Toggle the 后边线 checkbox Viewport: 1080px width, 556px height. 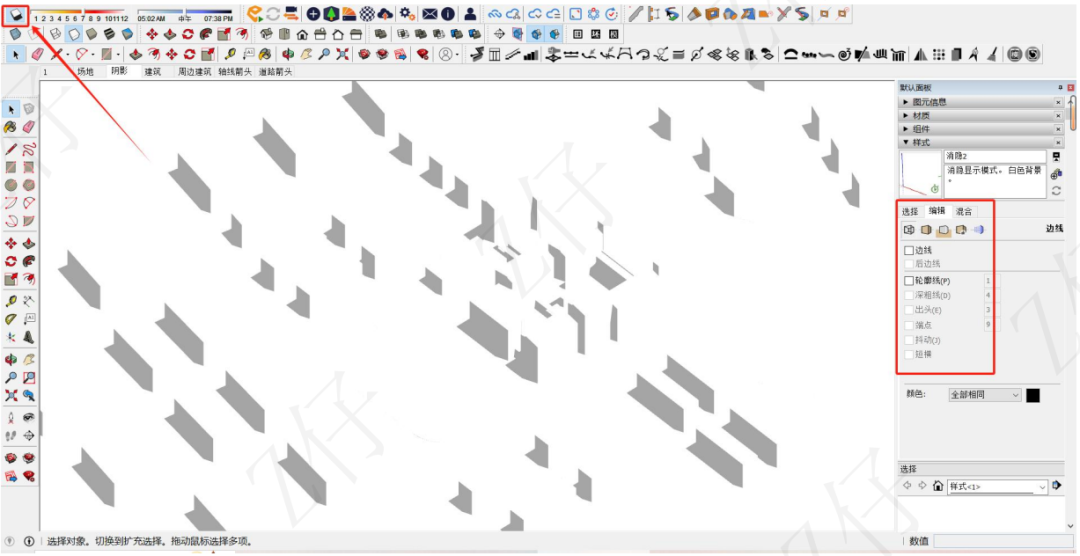(x=908, y=263)
